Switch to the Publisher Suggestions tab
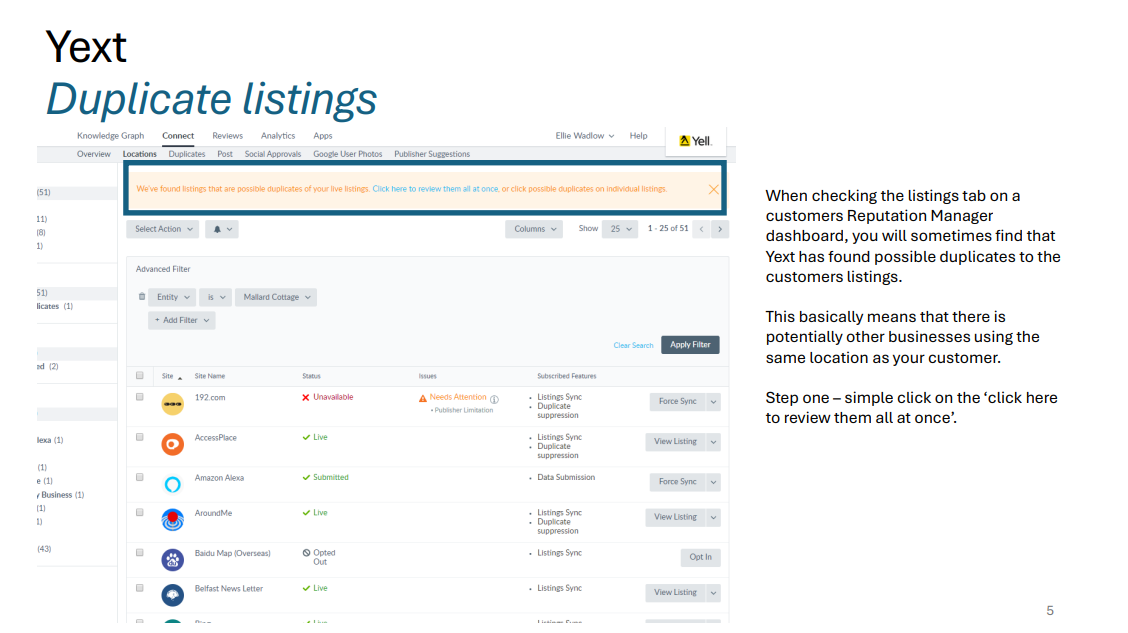 432,154
